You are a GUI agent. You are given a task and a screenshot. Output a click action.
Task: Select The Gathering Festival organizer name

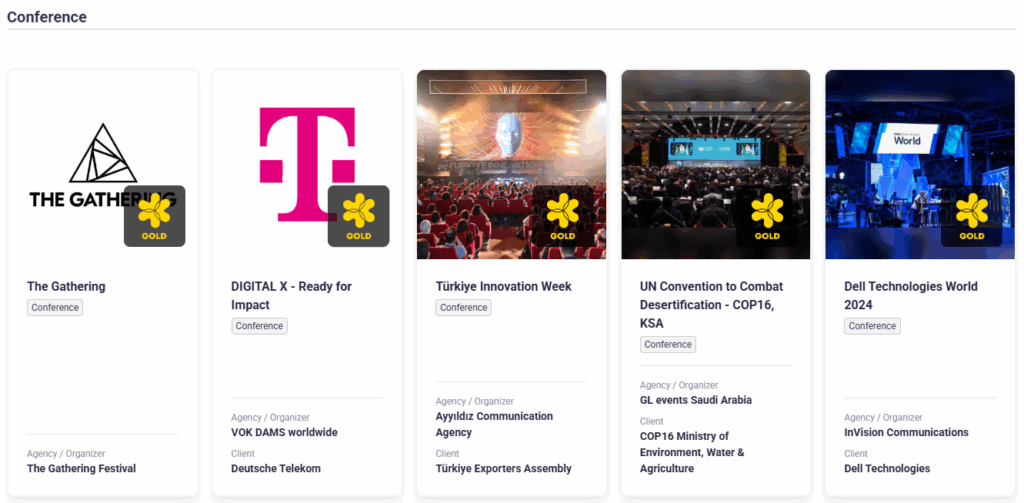(x=82, y=468)
